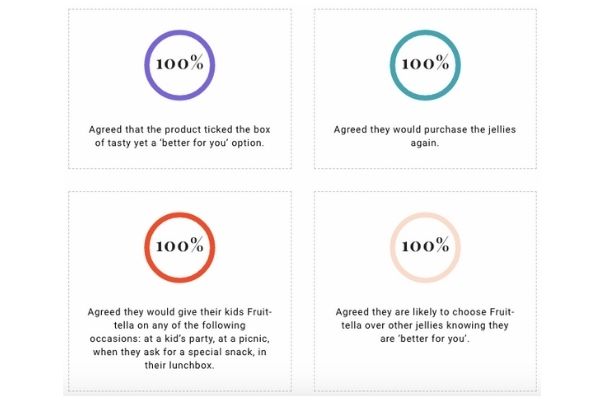
Task: Click the teal 100% circle
Action: tap(425, 65)
